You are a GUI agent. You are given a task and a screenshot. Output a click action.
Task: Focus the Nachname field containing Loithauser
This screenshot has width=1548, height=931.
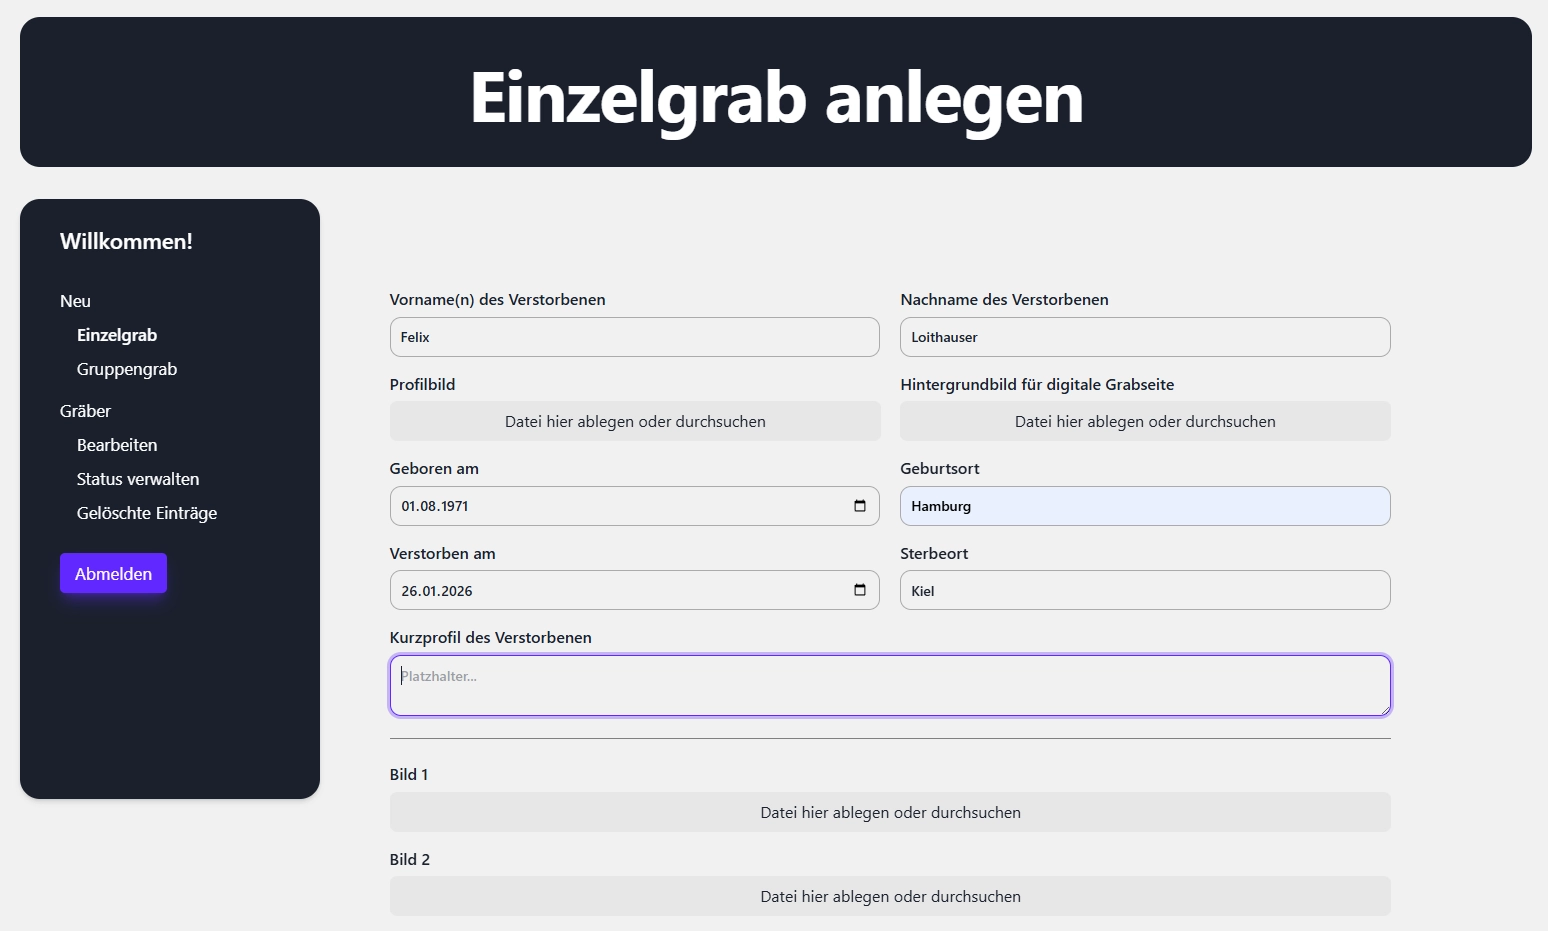(x=1145, y=337)
